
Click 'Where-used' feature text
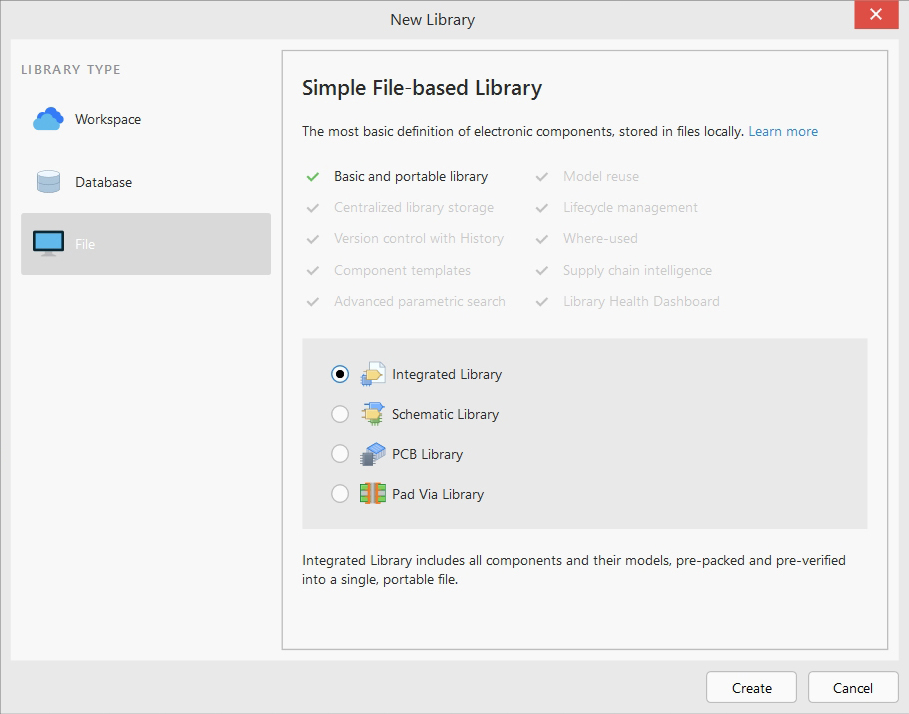point(600,239)
